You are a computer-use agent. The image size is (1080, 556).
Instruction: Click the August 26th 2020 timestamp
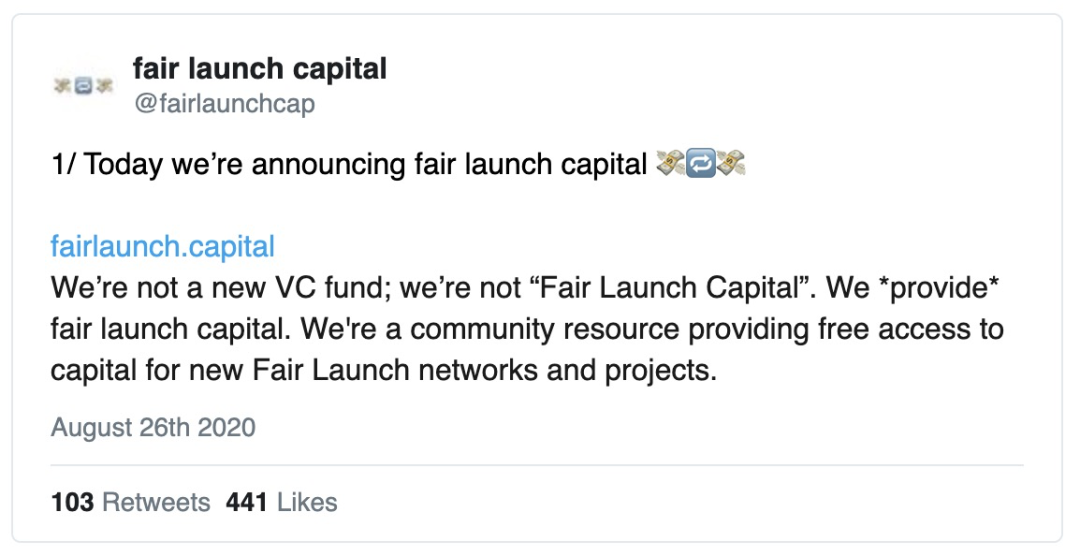coord(153,427)
